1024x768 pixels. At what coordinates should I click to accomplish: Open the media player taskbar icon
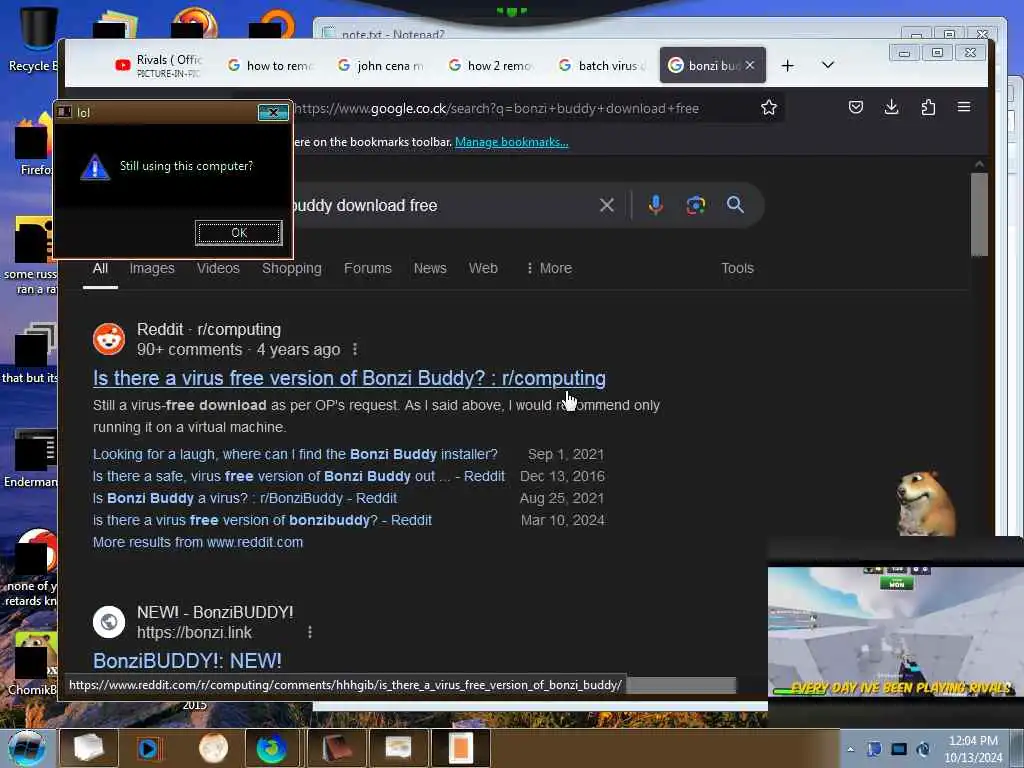point(150,748)
